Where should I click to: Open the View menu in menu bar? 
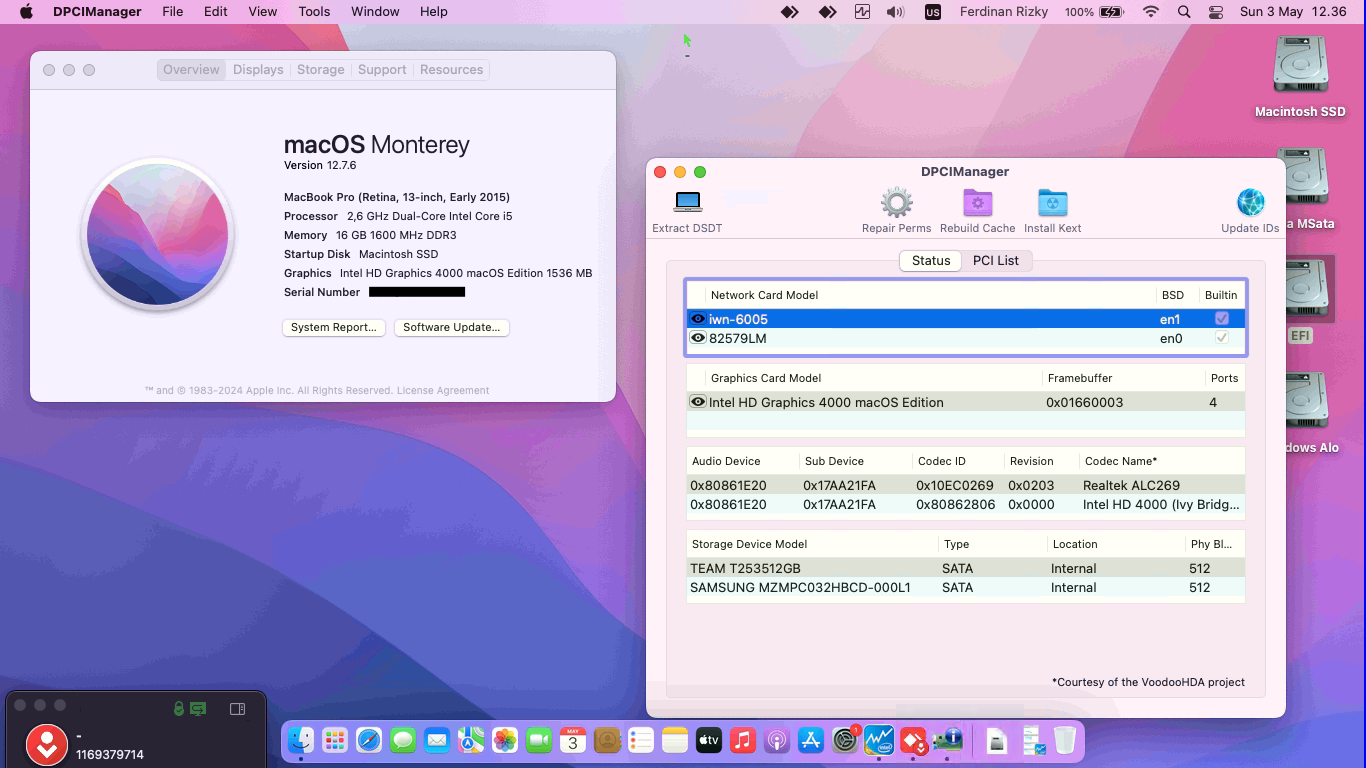pyautogui.click(x=263, y=12)
